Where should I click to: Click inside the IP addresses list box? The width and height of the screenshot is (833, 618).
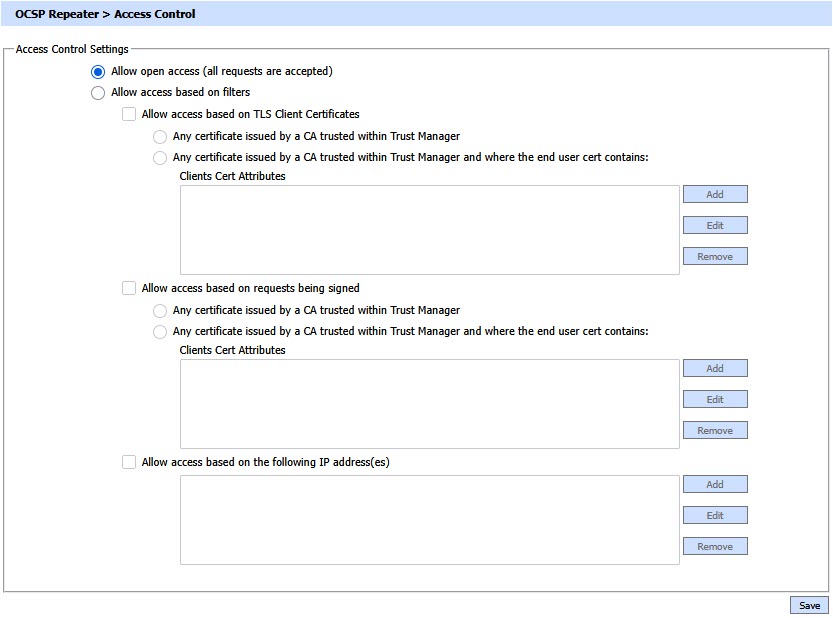430,520
